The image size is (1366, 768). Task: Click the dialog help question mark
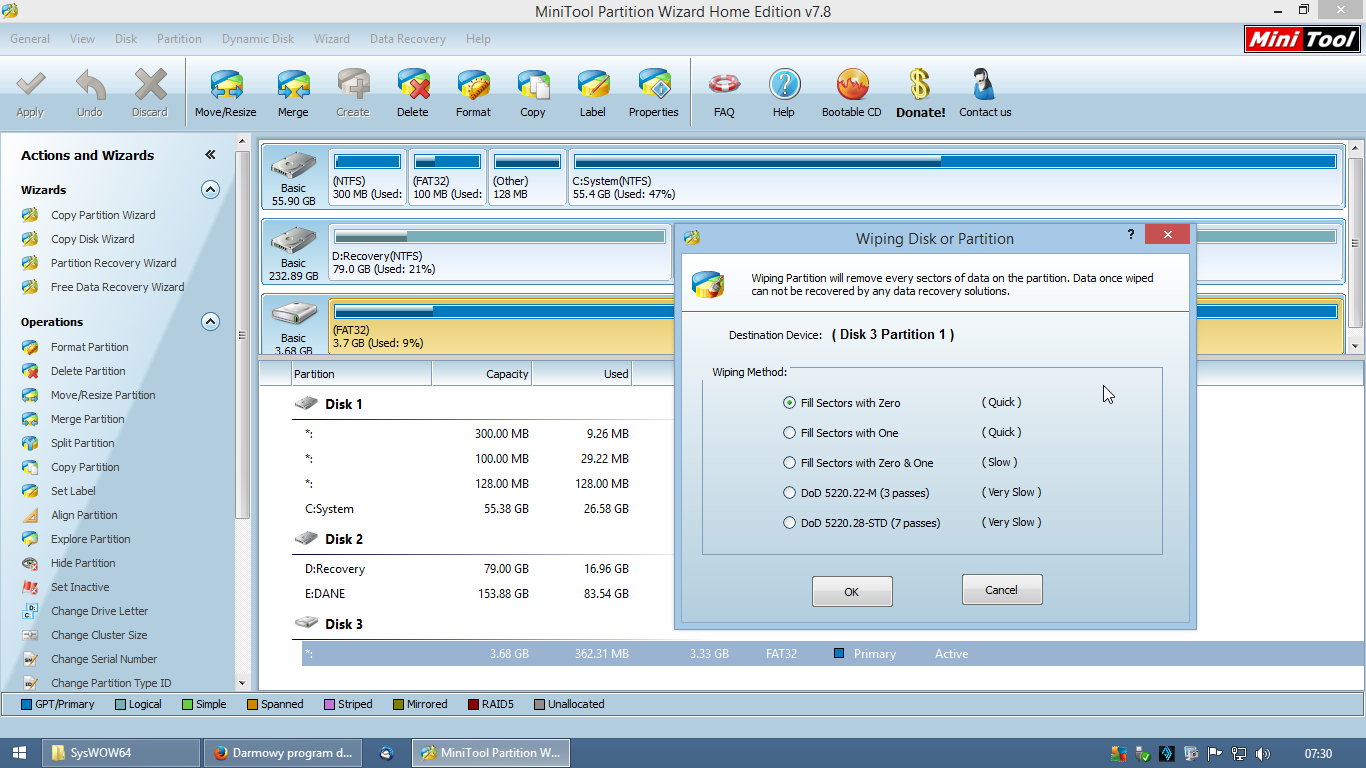coord(1131,234)
